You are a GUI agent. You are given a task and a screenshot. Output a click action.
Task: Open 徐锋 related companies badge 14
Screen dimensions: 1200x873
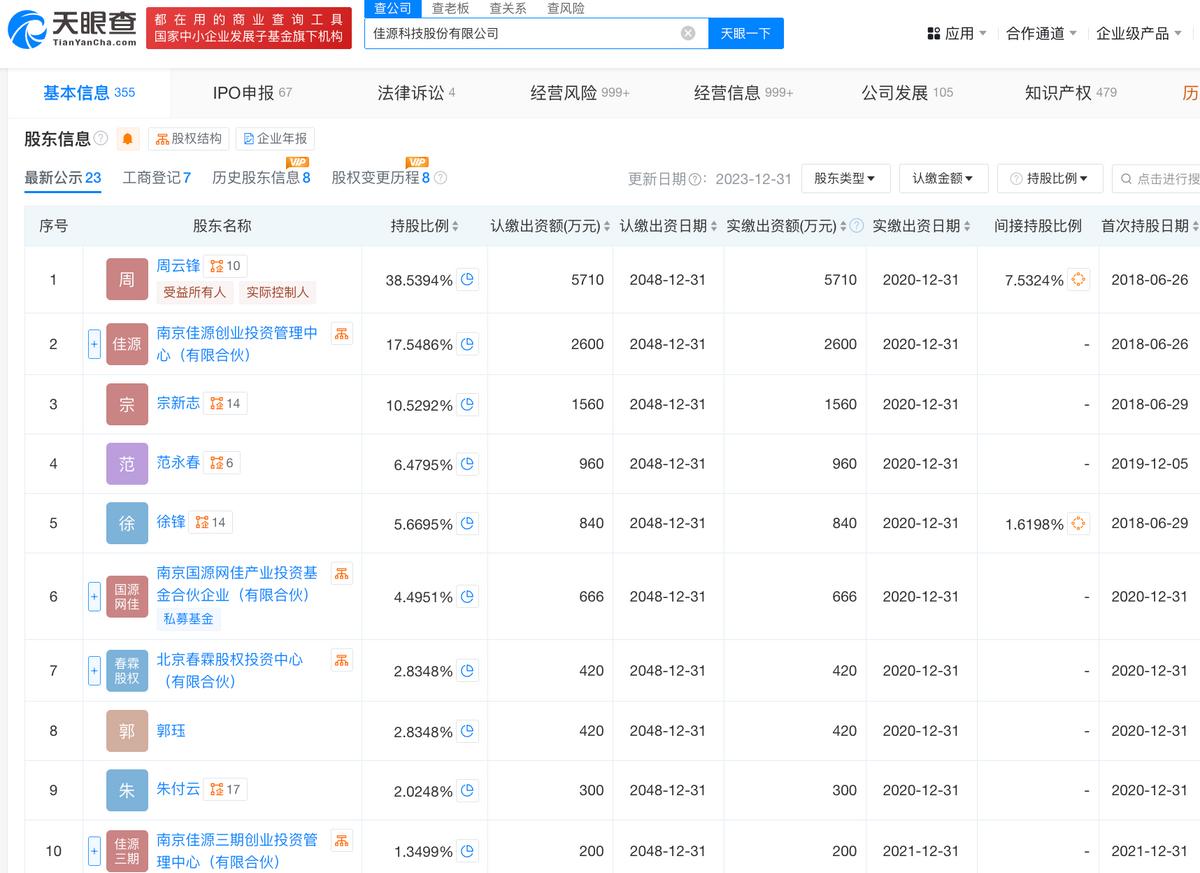[x=210, y=522]
